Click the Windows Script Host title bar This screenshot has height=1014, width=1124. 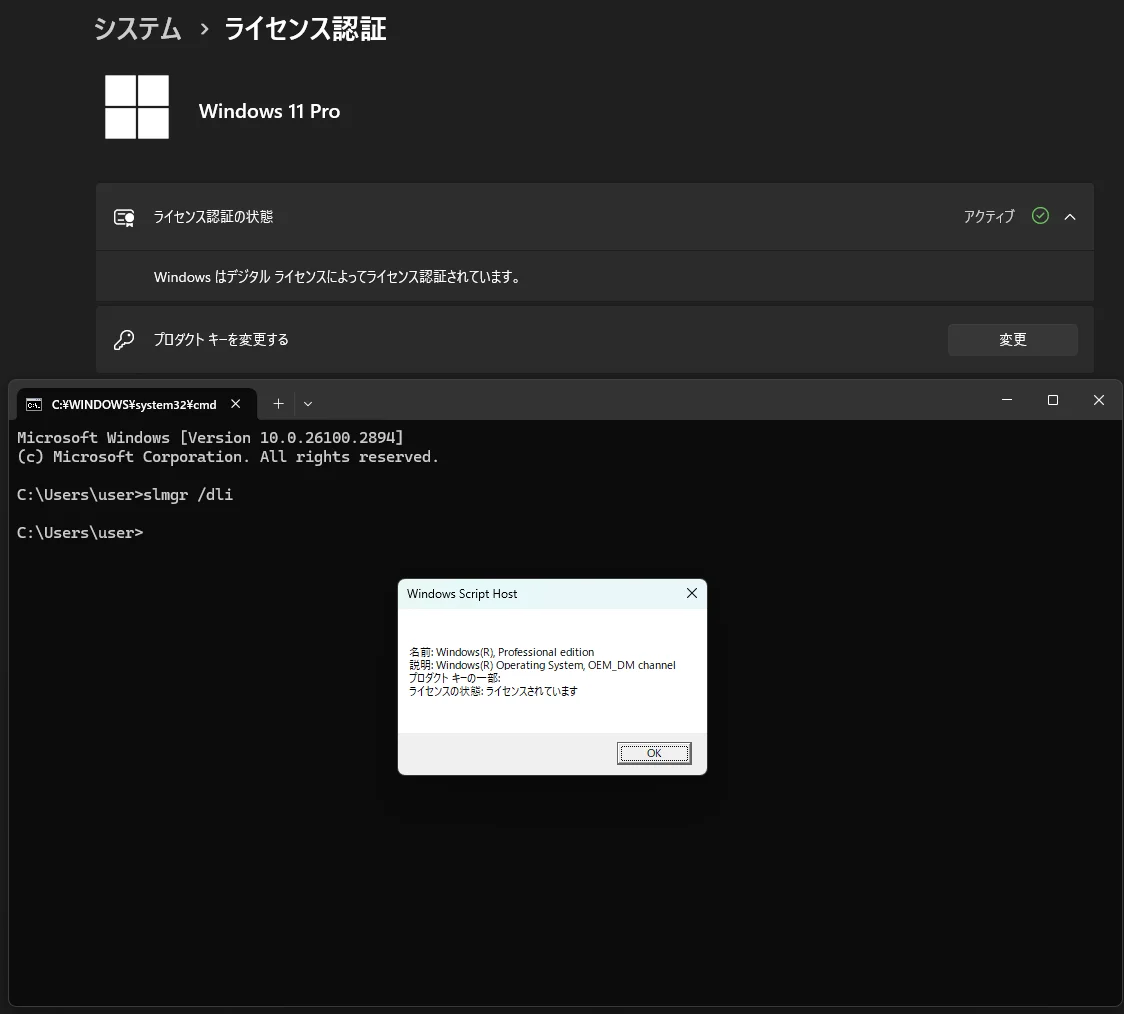pyautogui.click(x=530, y=594)
